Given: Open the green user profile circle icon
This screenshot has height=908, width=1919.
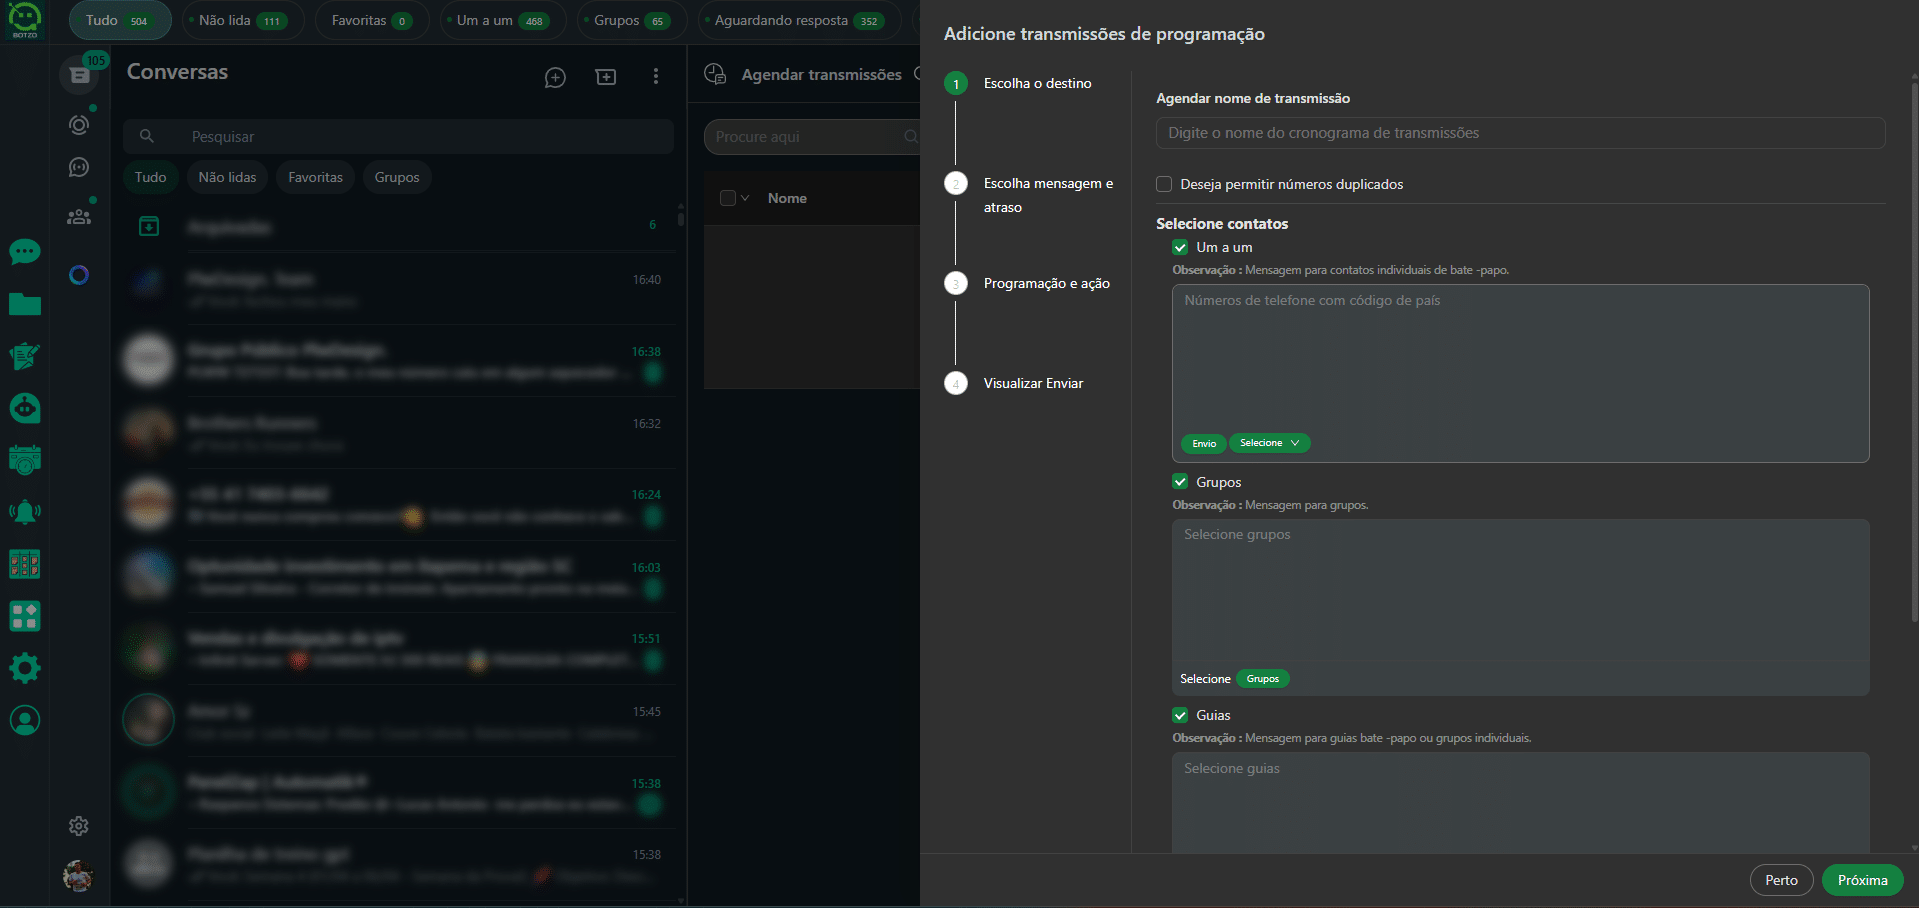Looking at the screenshot, I should (x=25, y=720).
